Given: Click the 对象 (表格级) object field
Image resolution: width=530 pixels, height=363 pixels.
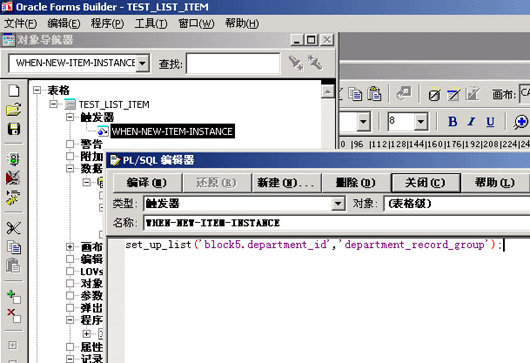Looking at the screenshot, I should pos(457,204).
